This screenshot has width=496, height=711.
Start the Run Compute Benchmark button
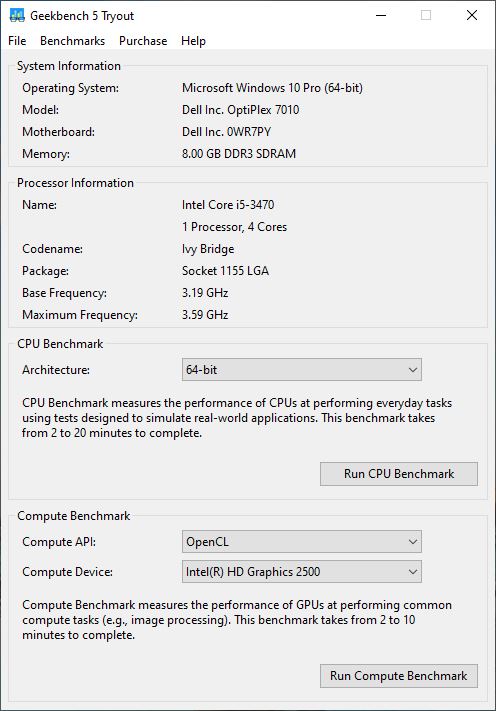pyautogui.click(x=399, y=676)
